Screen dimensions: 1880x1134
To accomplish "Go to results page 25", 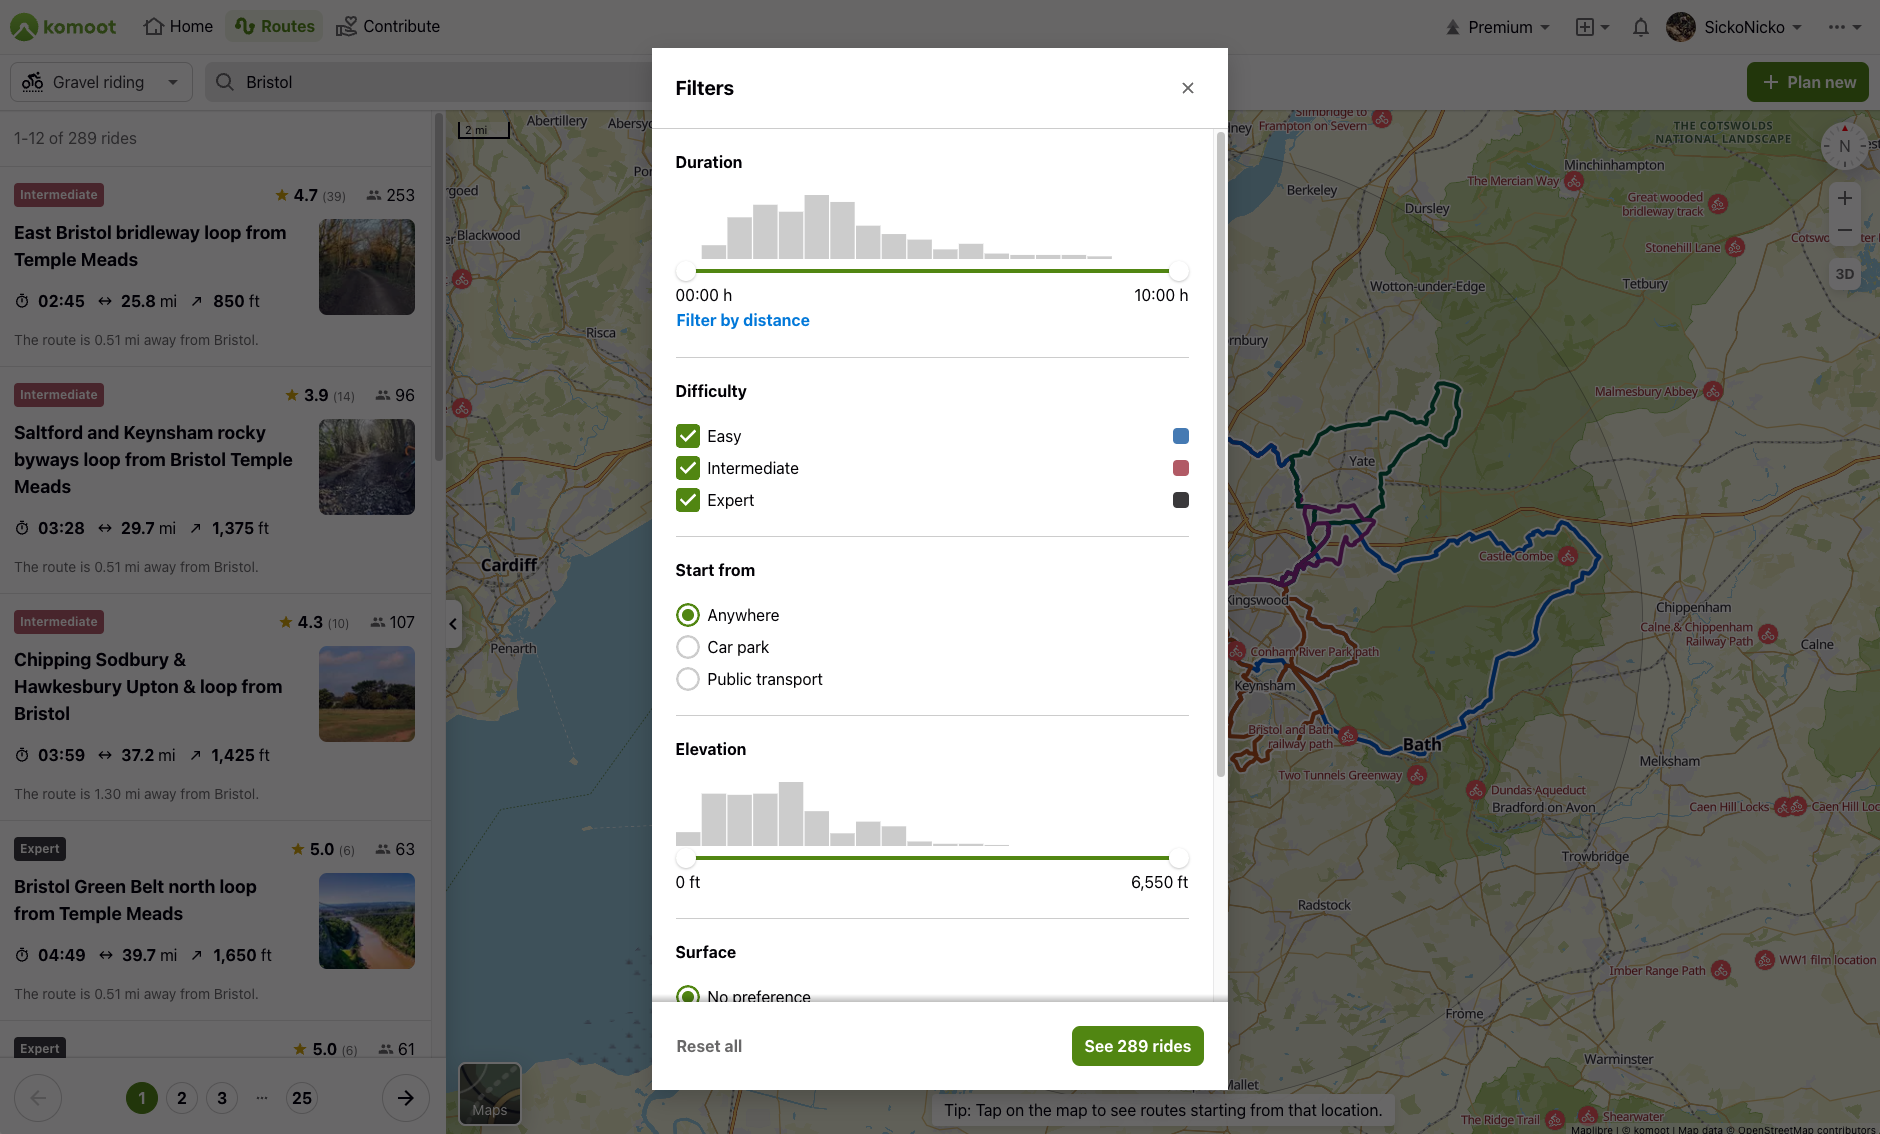I will 302,1098.
